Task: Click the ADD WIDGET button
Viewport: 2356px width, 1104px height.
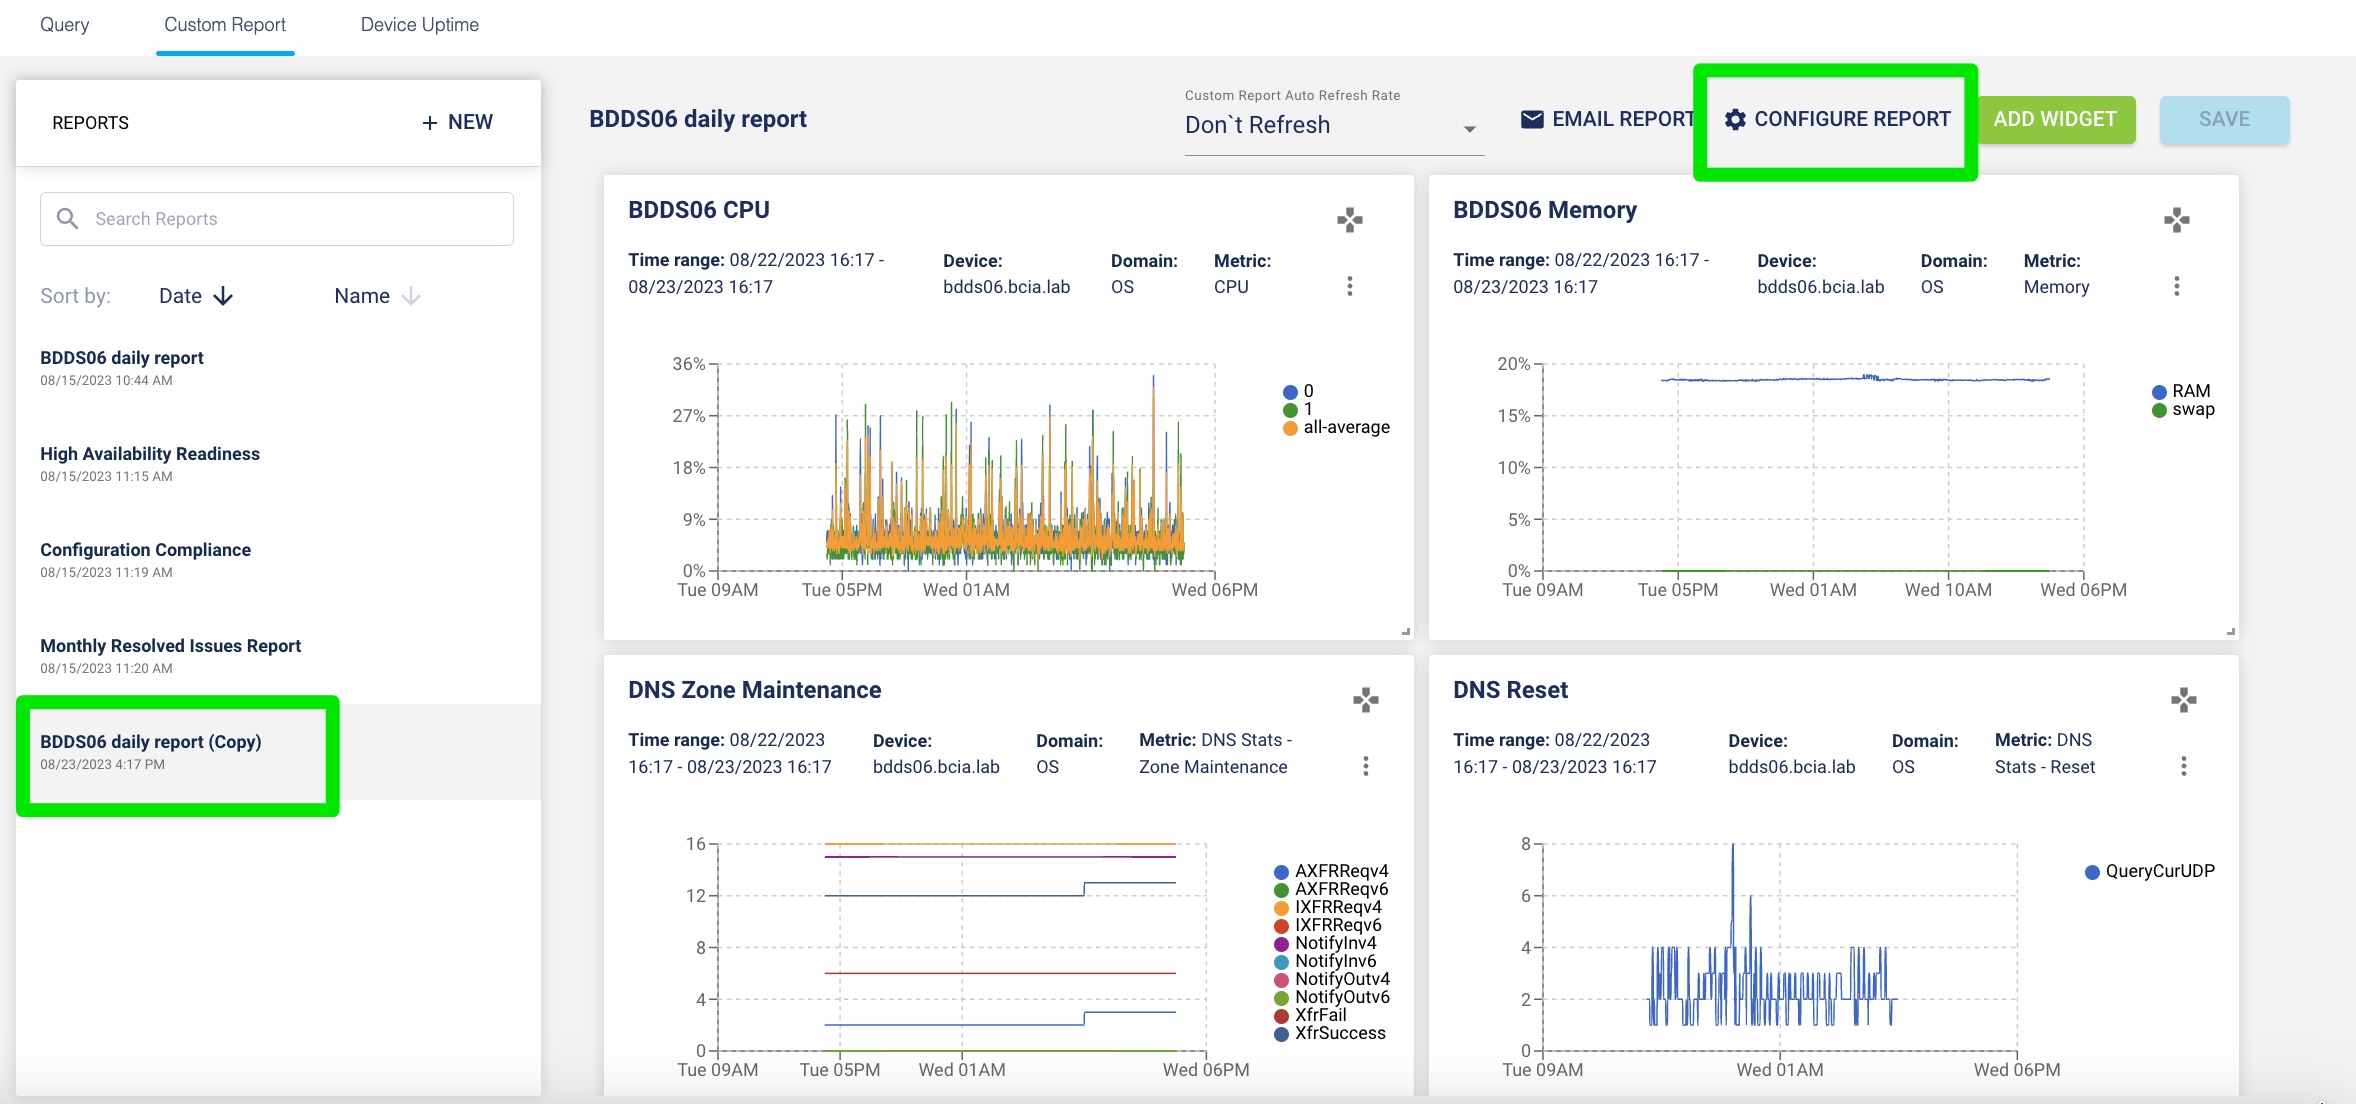Action: click(x=2055, y=119)
